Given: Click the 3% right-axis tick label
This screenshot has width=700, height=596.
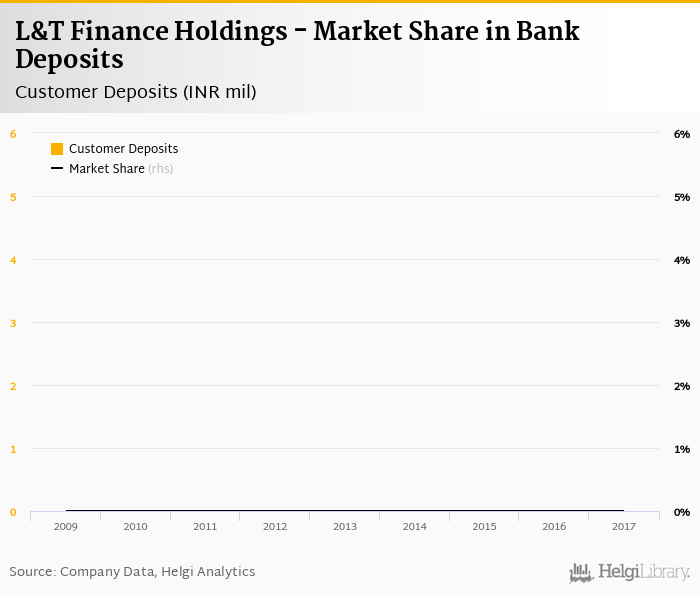Looking at the screenshot, I should (x=682, y=323).
